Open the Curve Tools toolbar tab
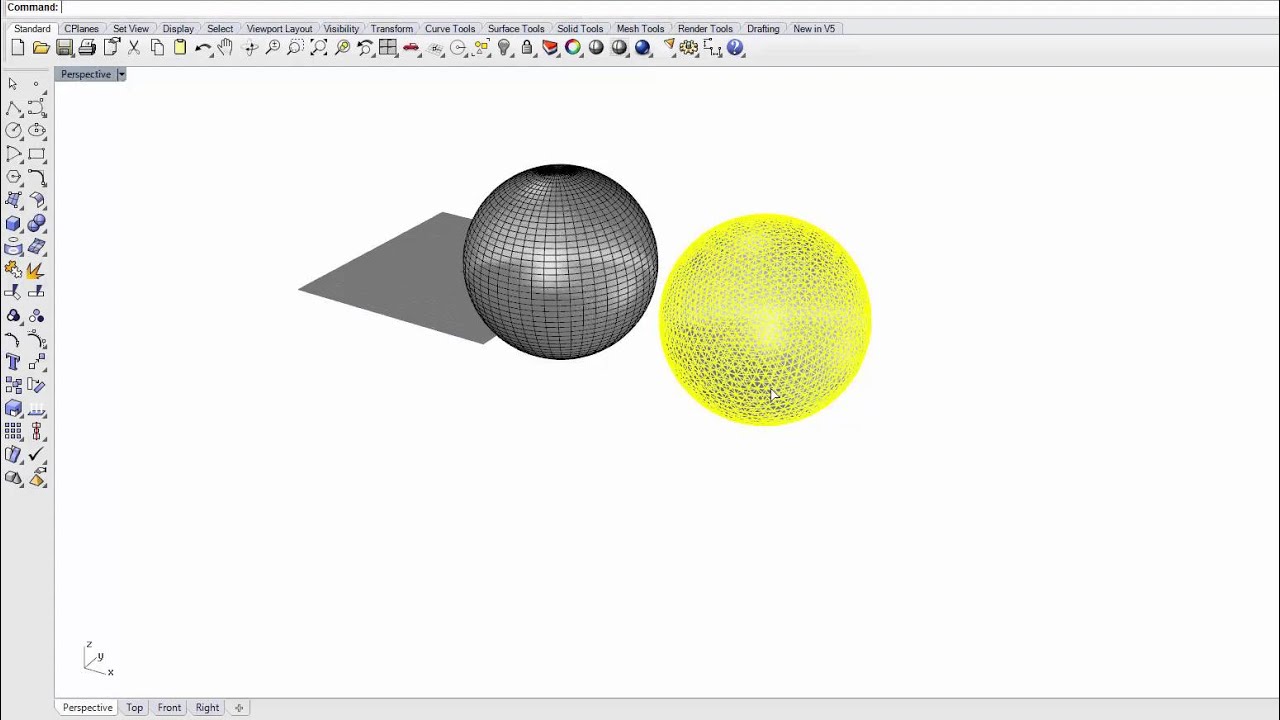Image resolution: width=1280 pixels, height=720 pixels. (450, 29)
